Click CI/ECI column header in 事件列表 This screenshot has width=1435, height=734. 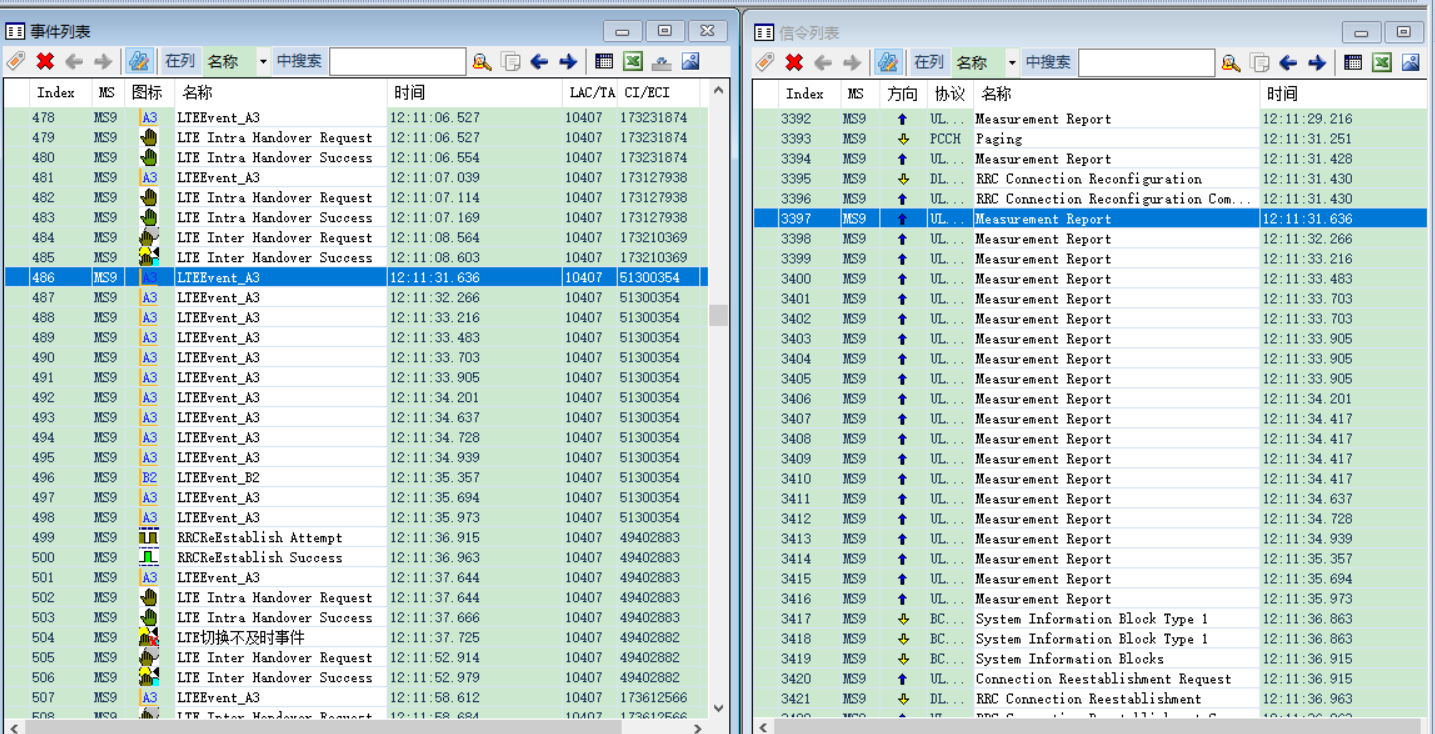pos(648,93)
